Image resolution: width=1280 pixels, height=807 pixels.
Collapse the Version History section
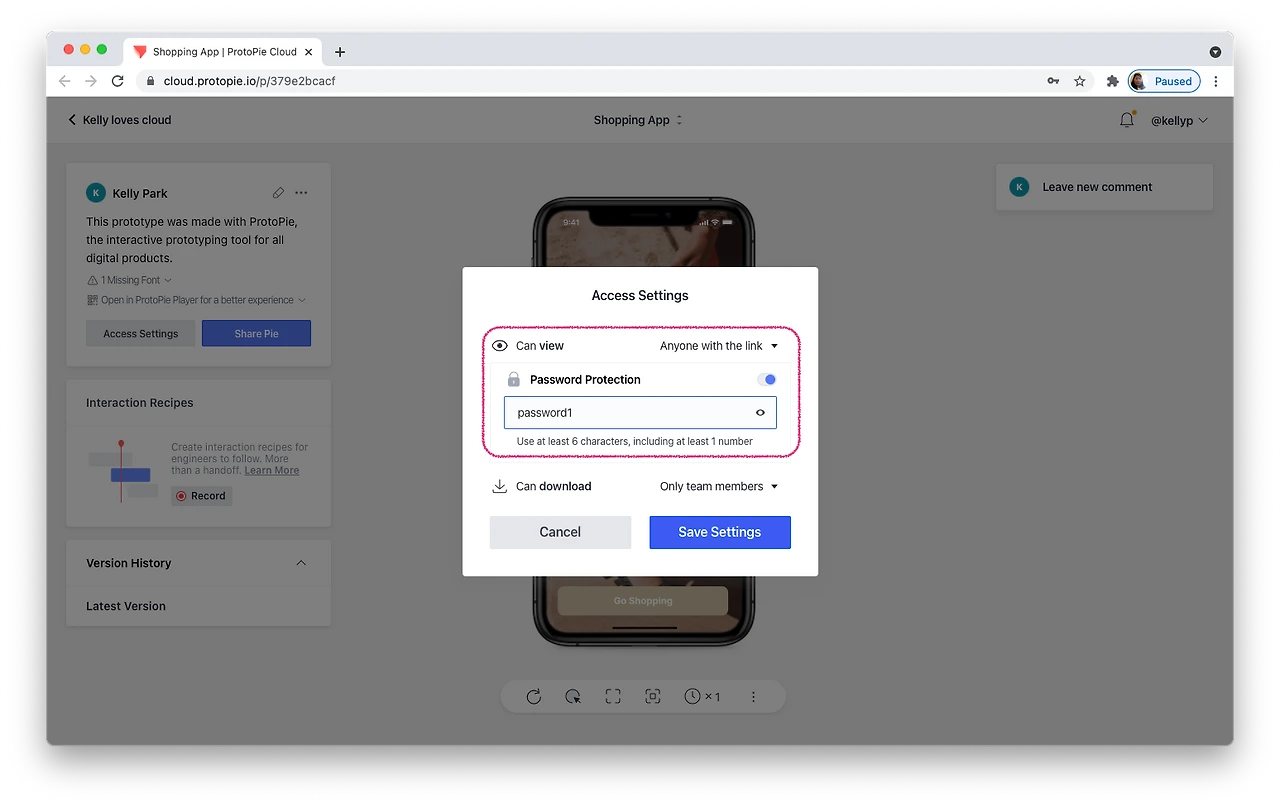pos(301,563)
